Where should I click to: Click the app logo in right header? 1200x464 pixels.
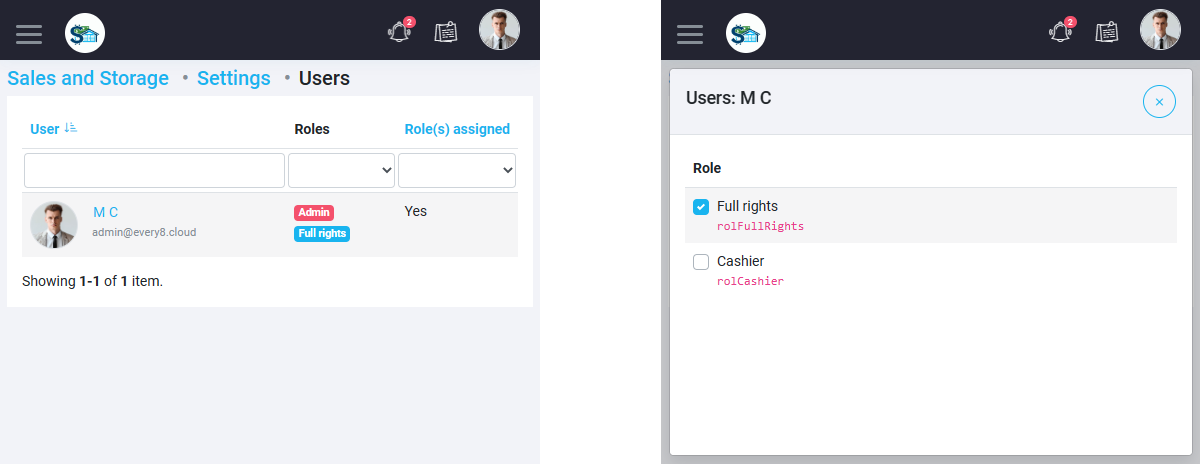[x=746, y=34]
